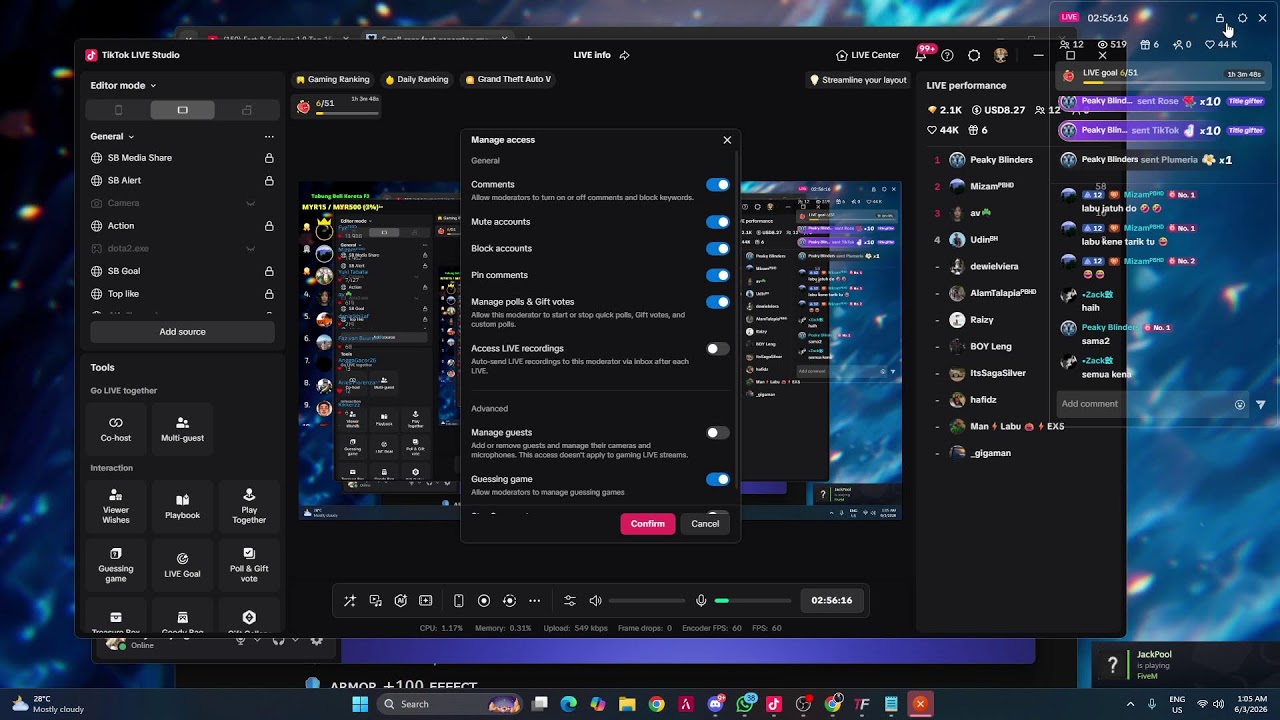Open the help question mark icon
The width and height of the screenshot is (1280, 720).
point(947,55)
